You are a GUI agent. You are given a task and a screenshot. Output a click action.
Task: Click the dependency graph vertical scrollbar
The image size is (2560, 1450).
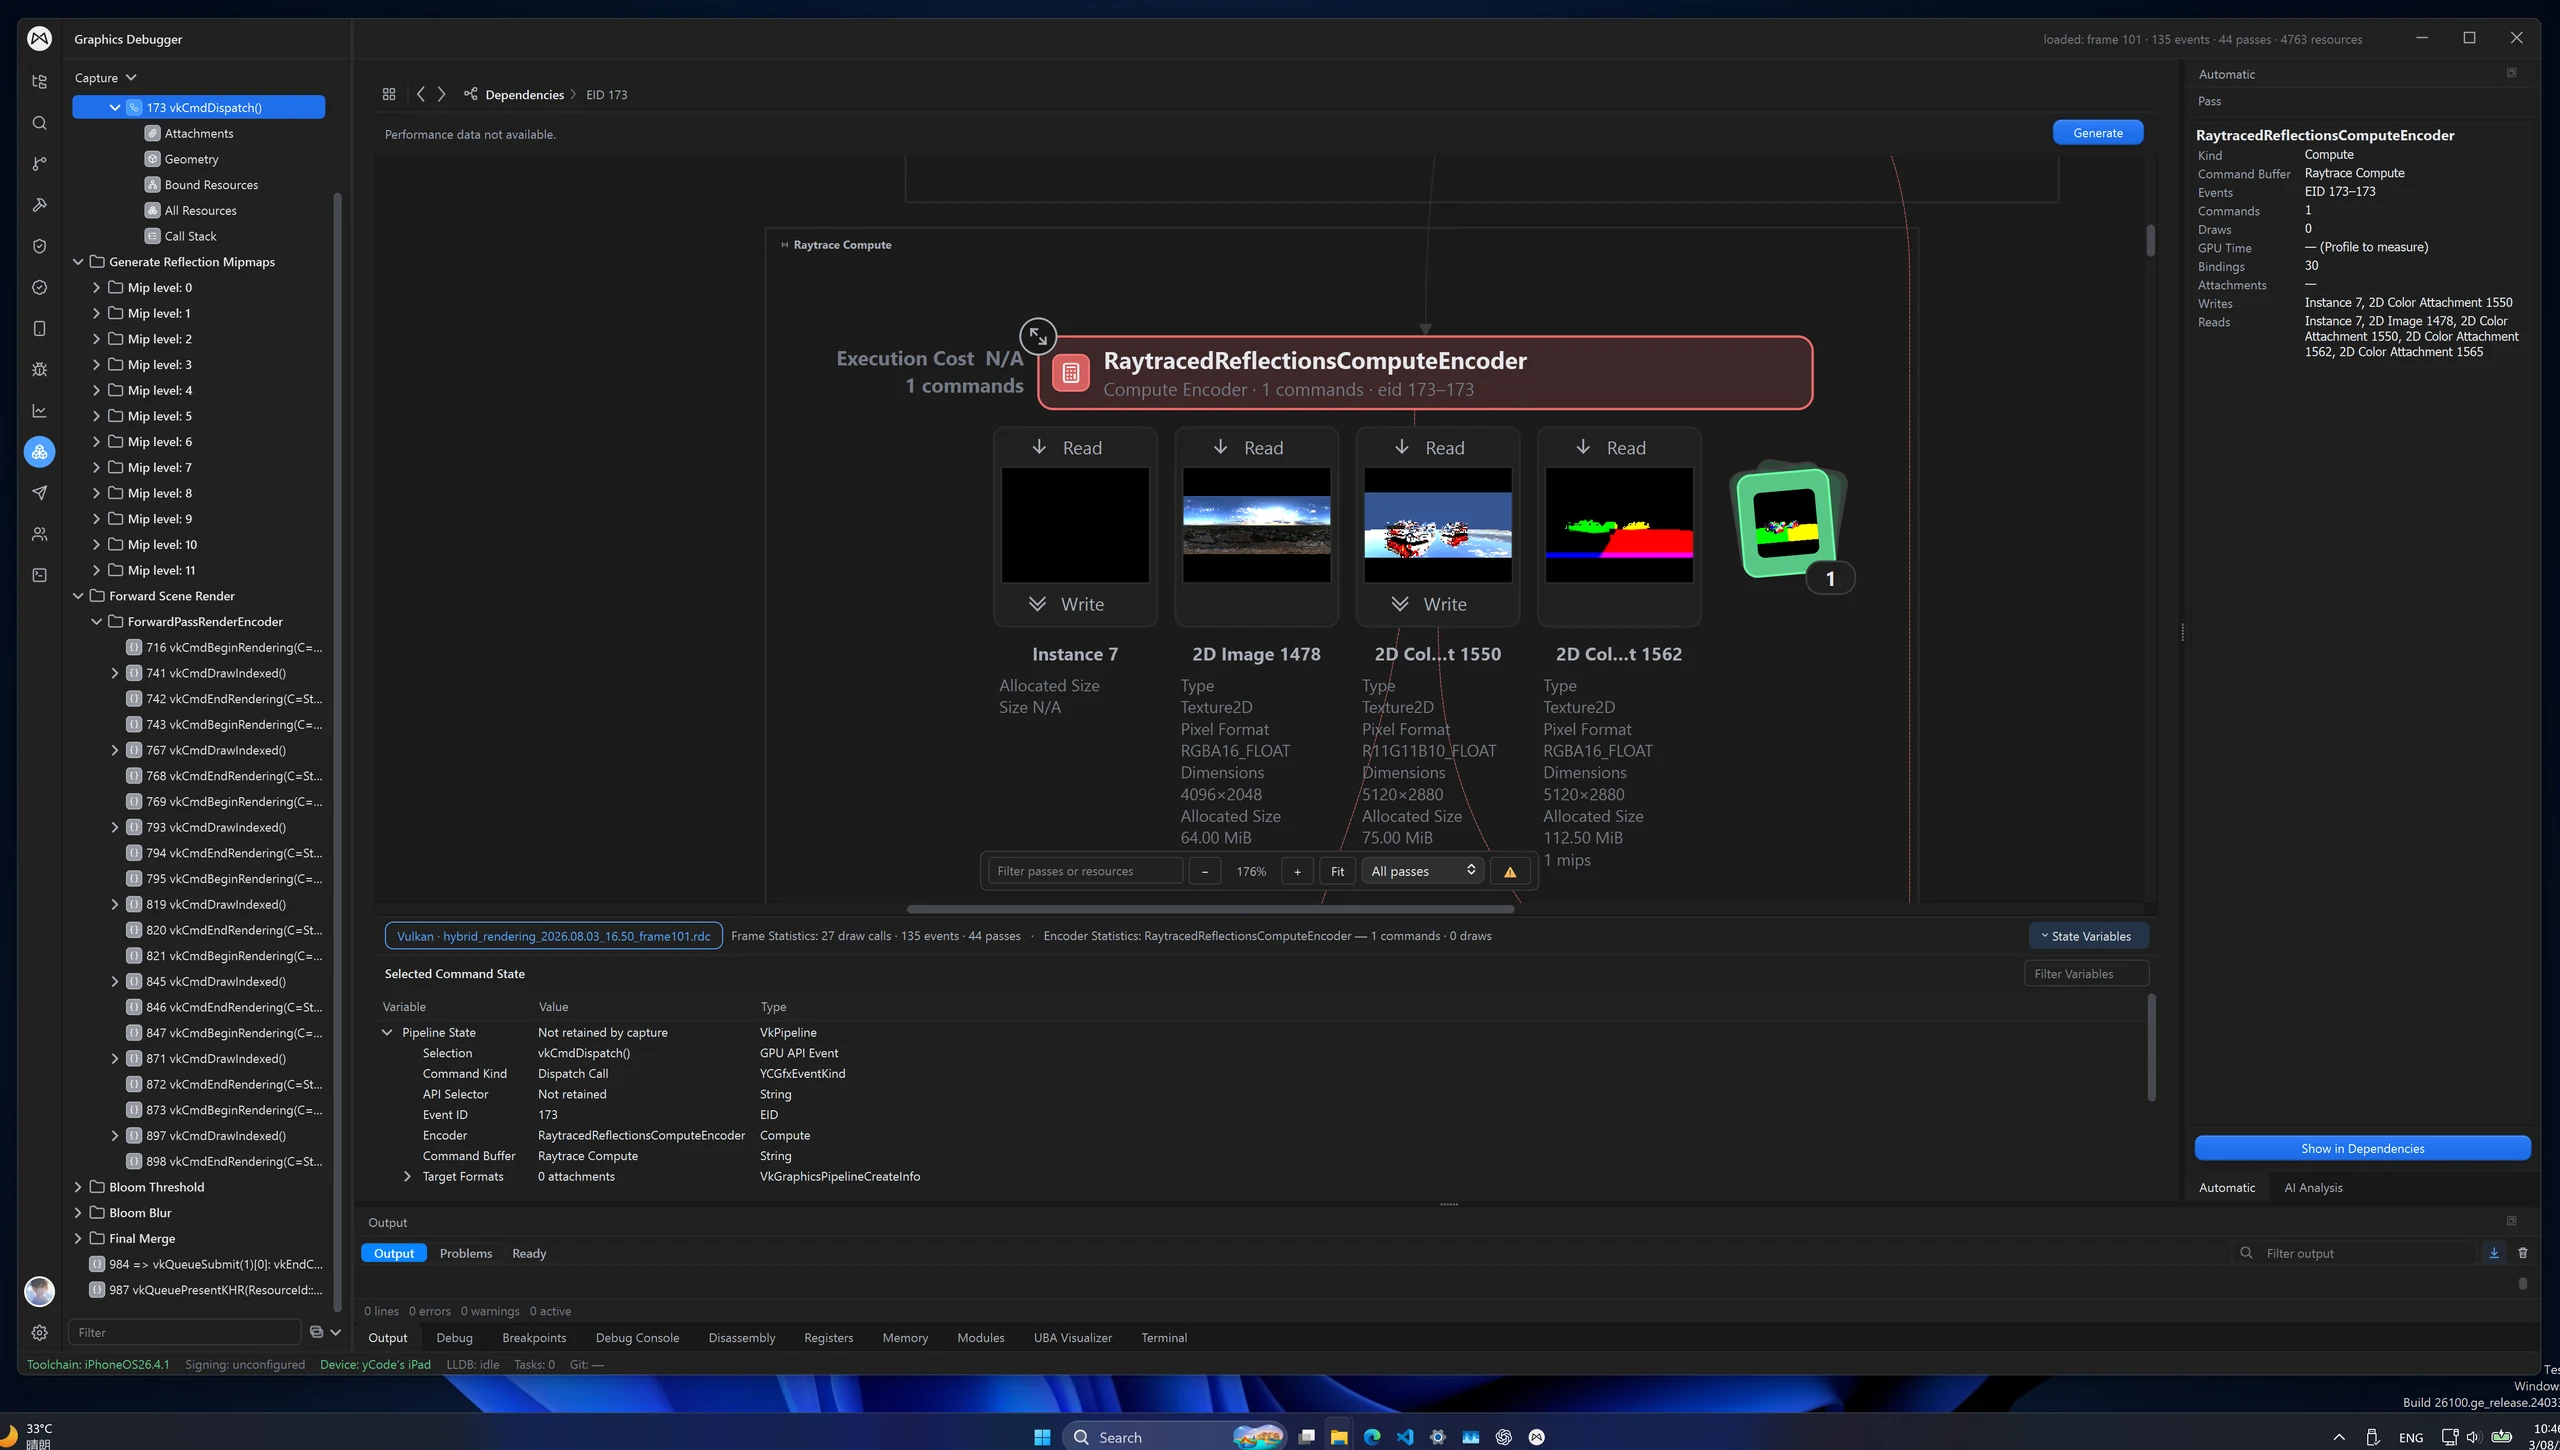point(2150,240)
